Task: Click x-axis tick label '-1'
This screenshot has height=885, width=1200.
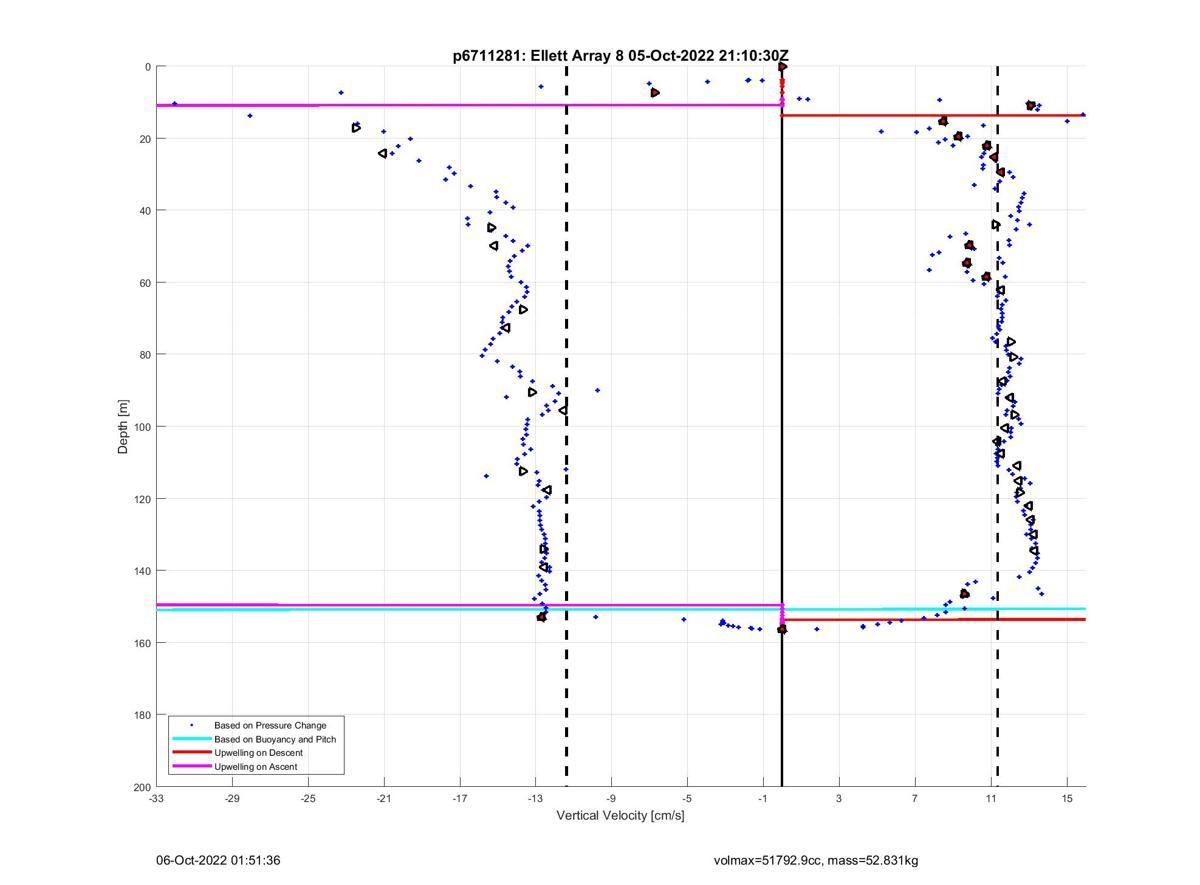Action: point(763,798)
